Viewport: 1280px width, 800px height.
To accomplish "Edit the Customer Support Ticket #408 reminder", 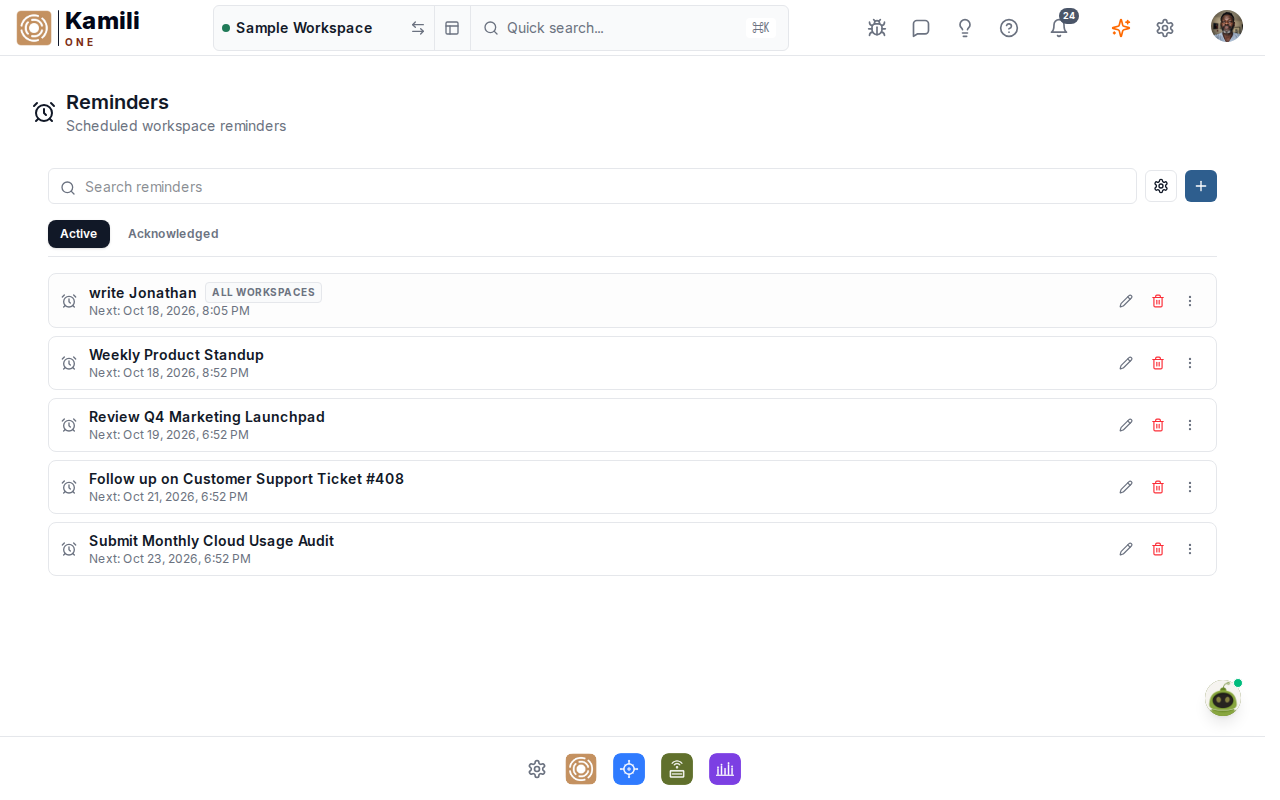I will 1126,487.
